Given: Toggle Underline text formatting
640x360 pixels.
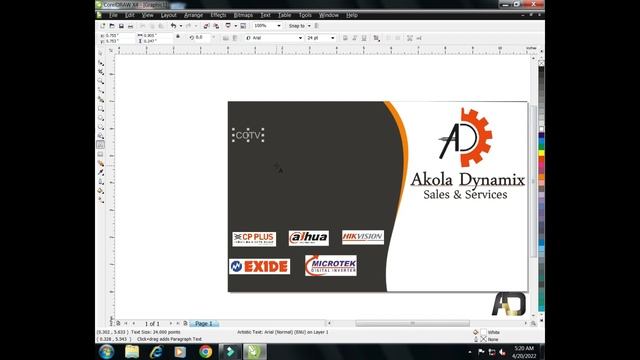Looking at the screenshot, I should point(364,38).
